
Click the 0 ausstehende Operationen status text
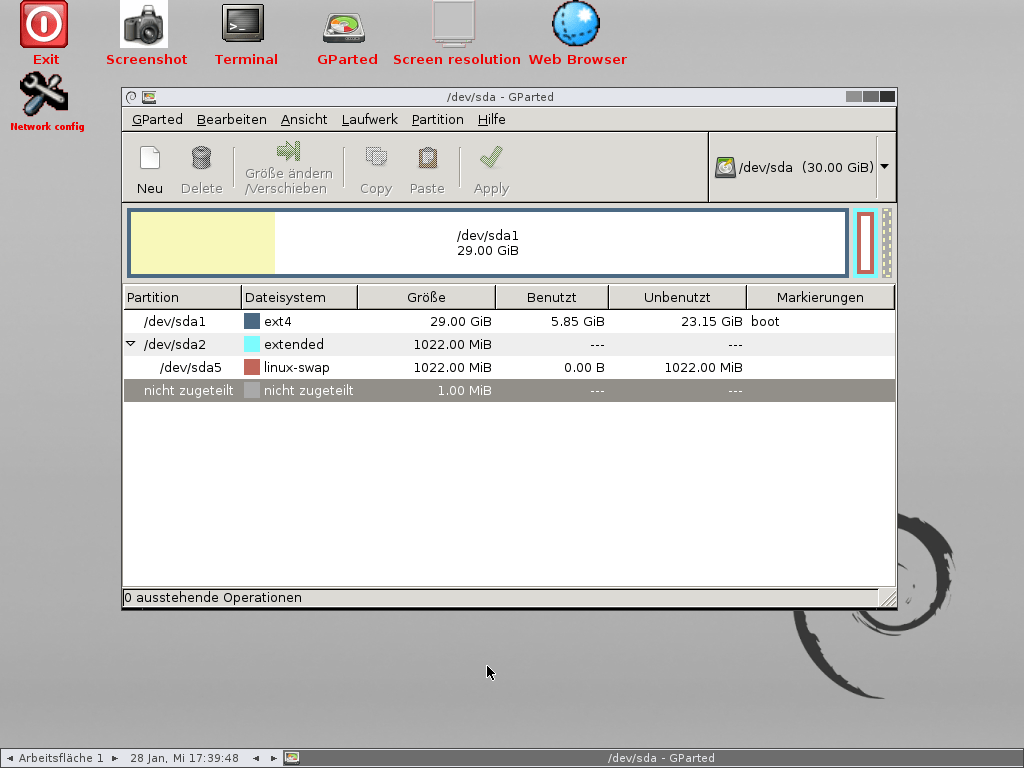point(213,598)
